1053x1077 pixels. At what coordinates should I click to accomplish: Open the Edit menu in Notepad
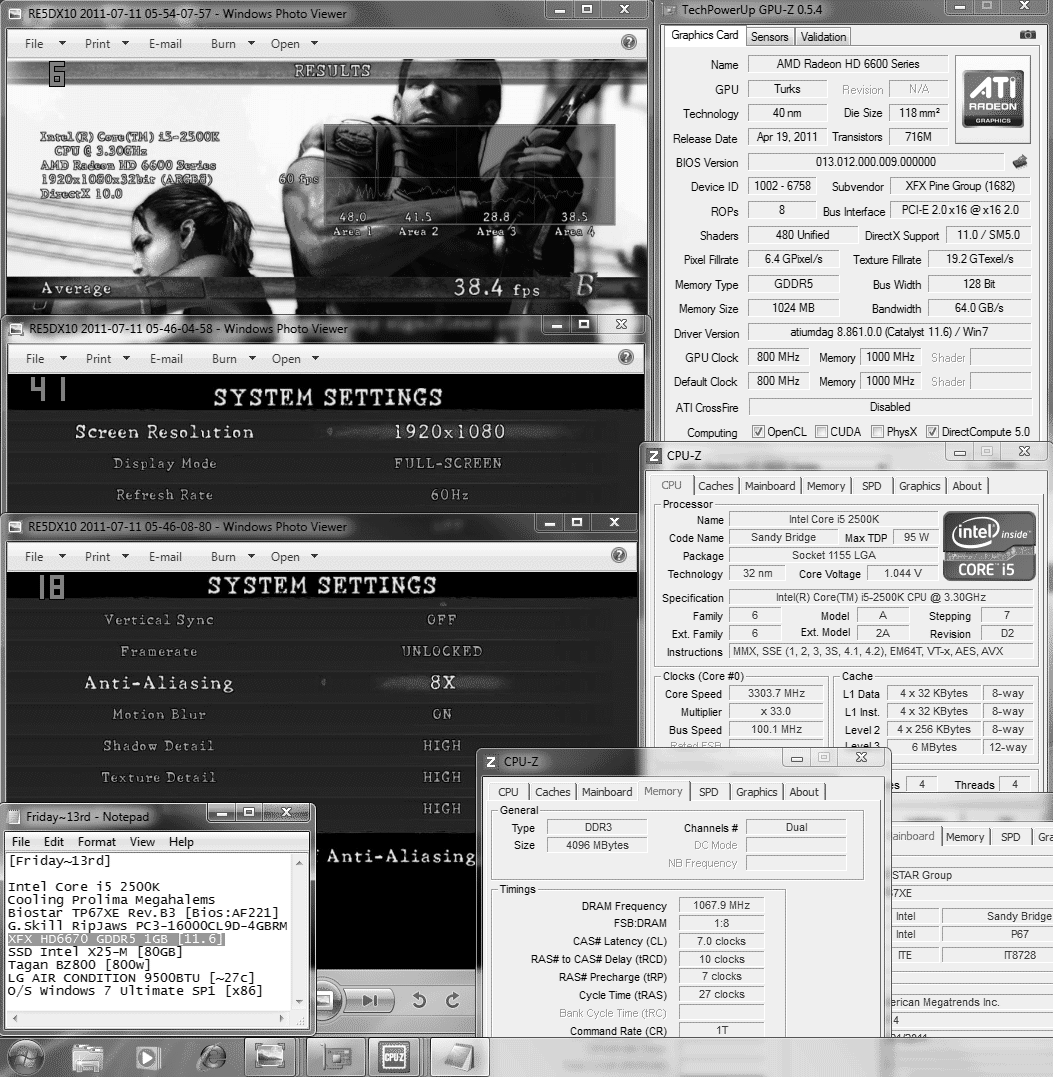click(54, 841)
